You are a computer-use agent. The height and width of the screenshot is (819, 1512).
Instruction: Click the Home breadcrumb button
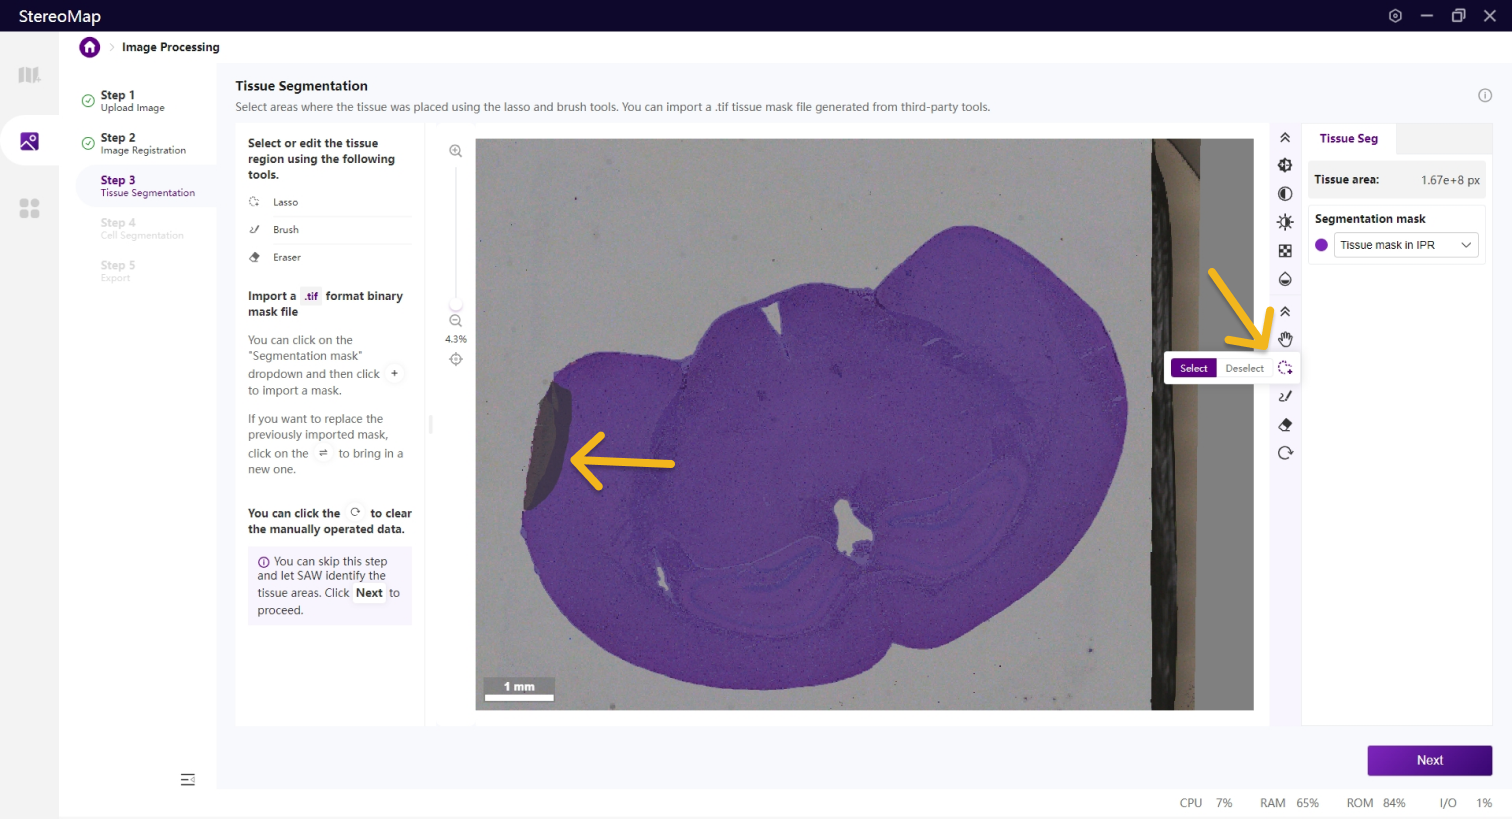pos(90,47)
